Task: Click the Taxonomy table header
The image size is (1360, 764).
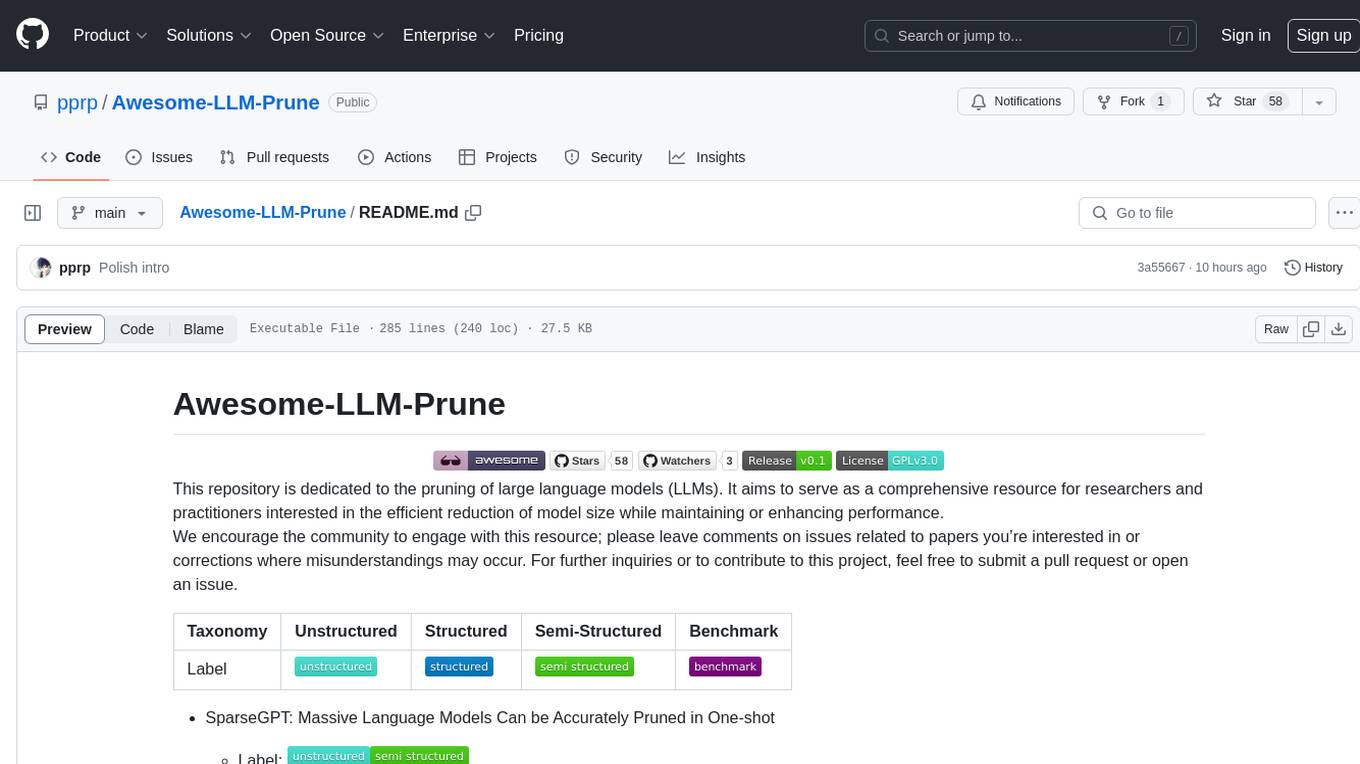Action: 227,631
